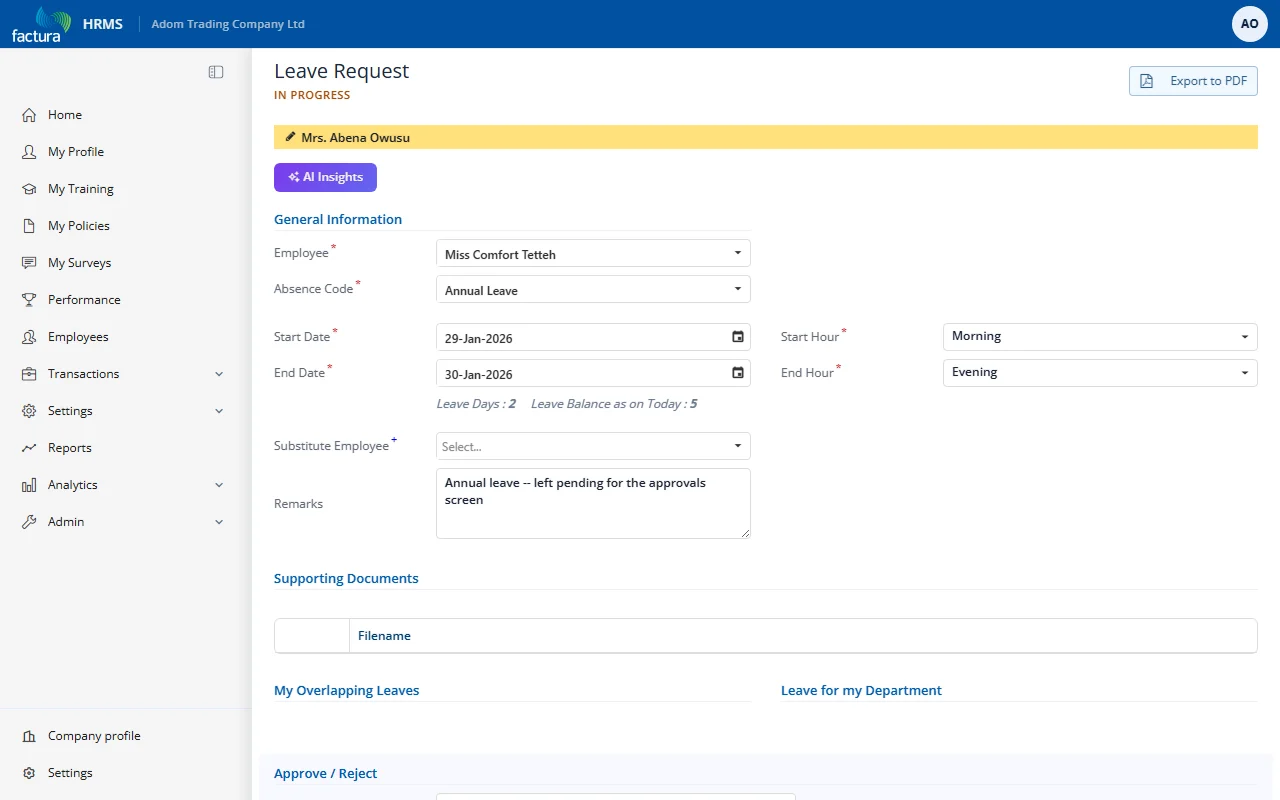Click the Start Date field showing 29-Jan-2026
This screenshot has height=800, width=1280.
tap(593, 337)
